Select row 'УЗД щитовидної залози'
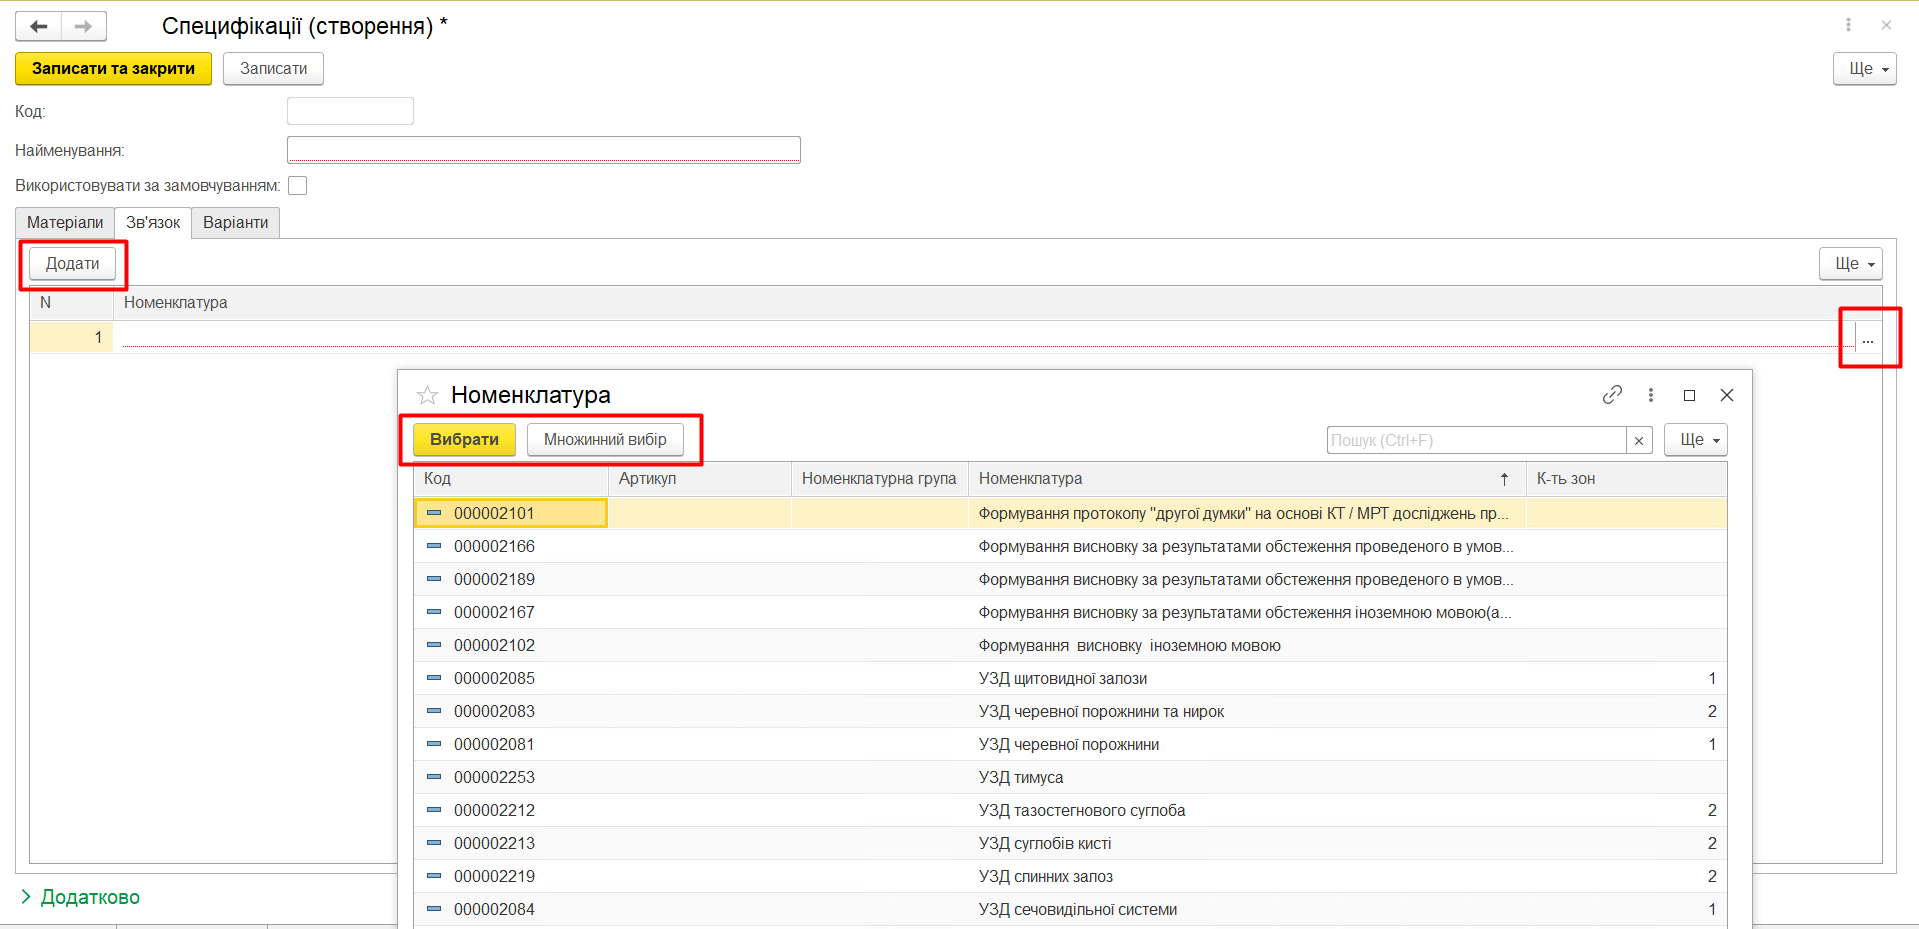 1062,678
